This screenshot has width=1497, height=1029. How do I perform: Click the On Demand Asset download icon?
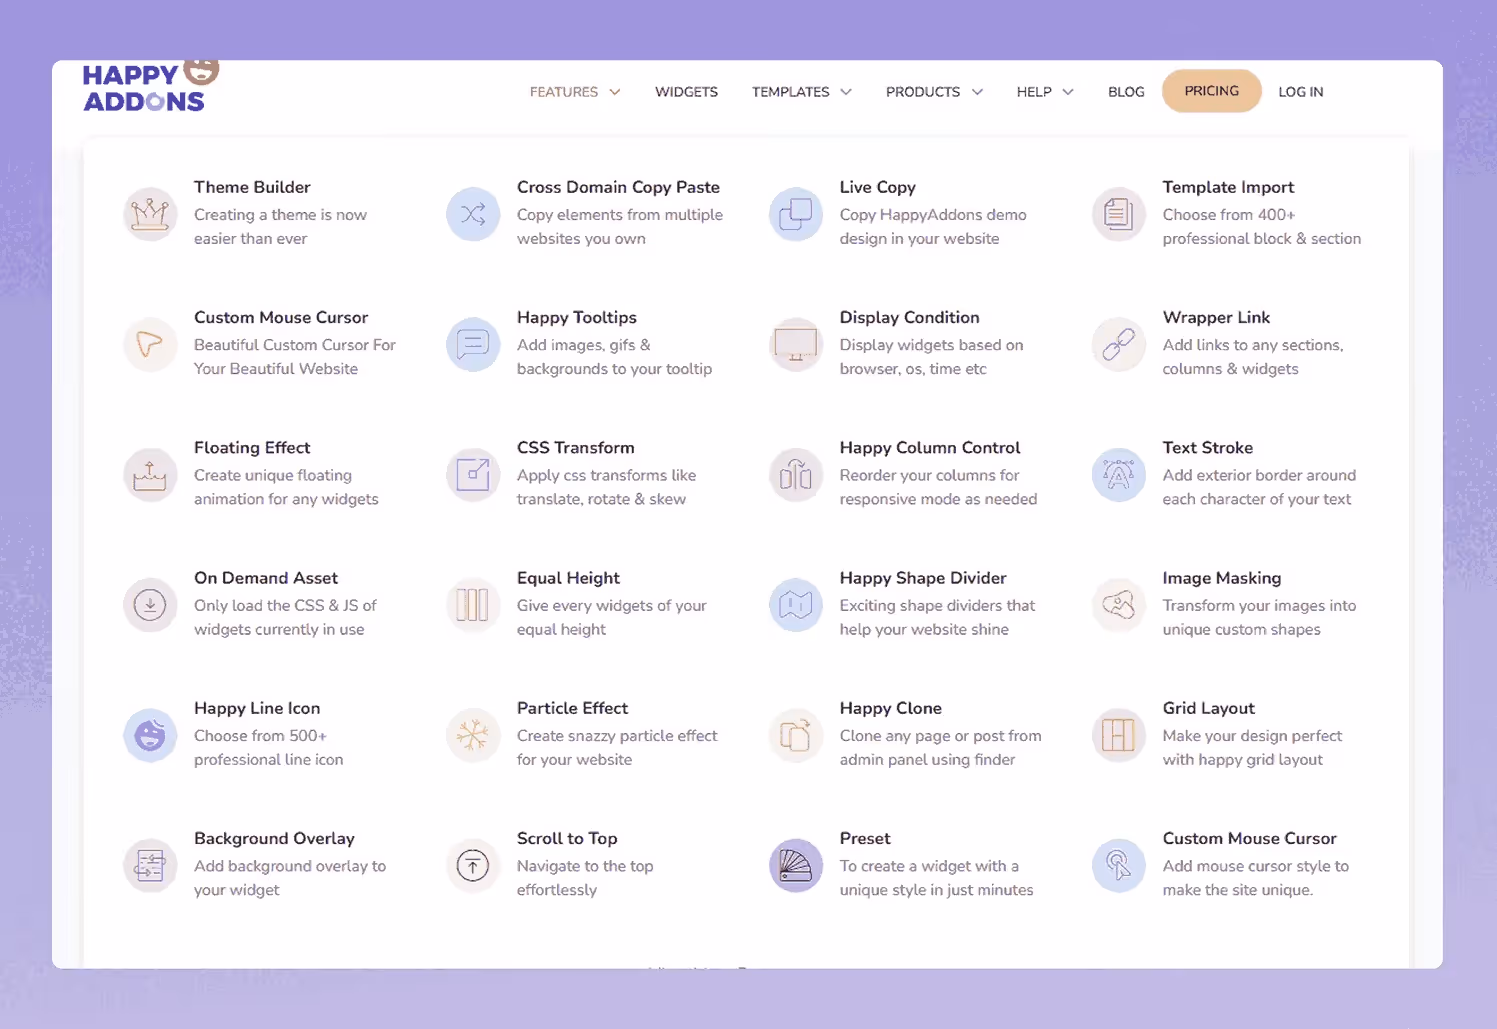[x=150, y=605]
